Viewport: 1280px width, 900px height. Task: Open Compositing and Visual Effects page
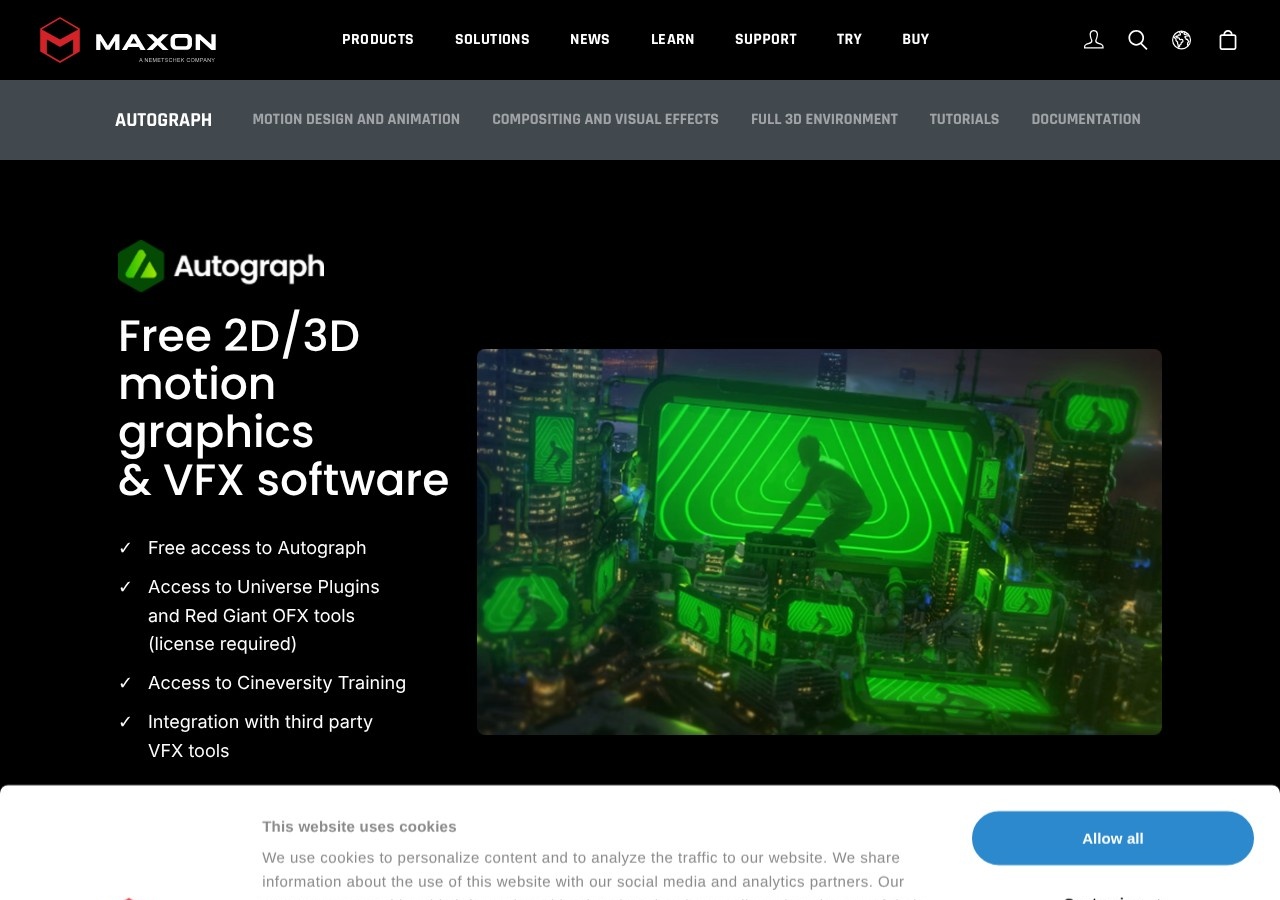point(605,120)
